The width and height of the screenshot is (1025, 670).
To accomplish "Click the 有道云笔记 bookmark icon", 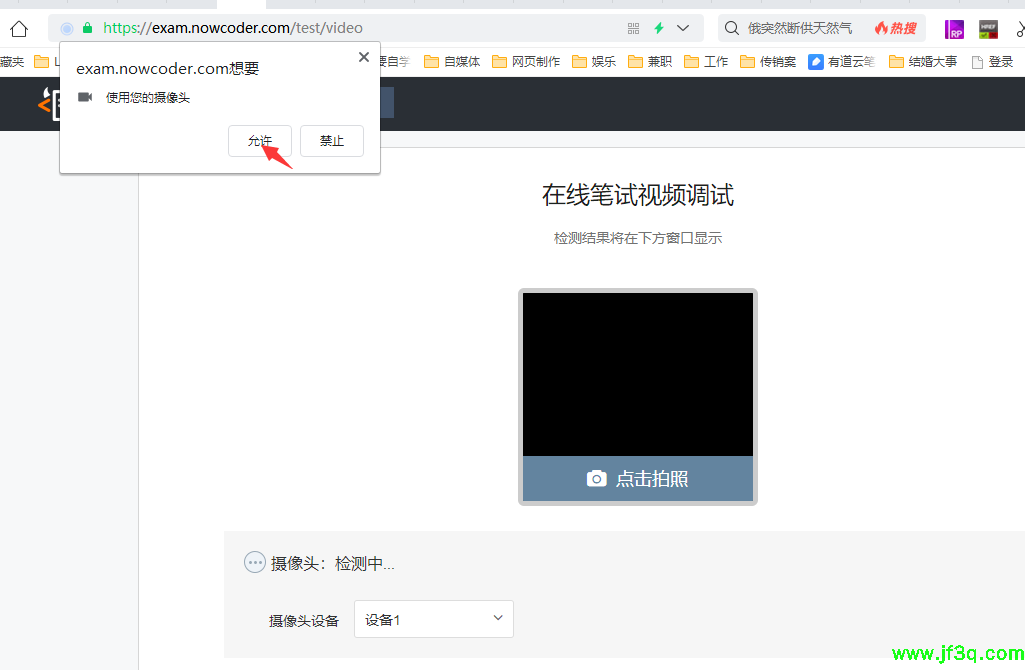I will pos(816,62).
